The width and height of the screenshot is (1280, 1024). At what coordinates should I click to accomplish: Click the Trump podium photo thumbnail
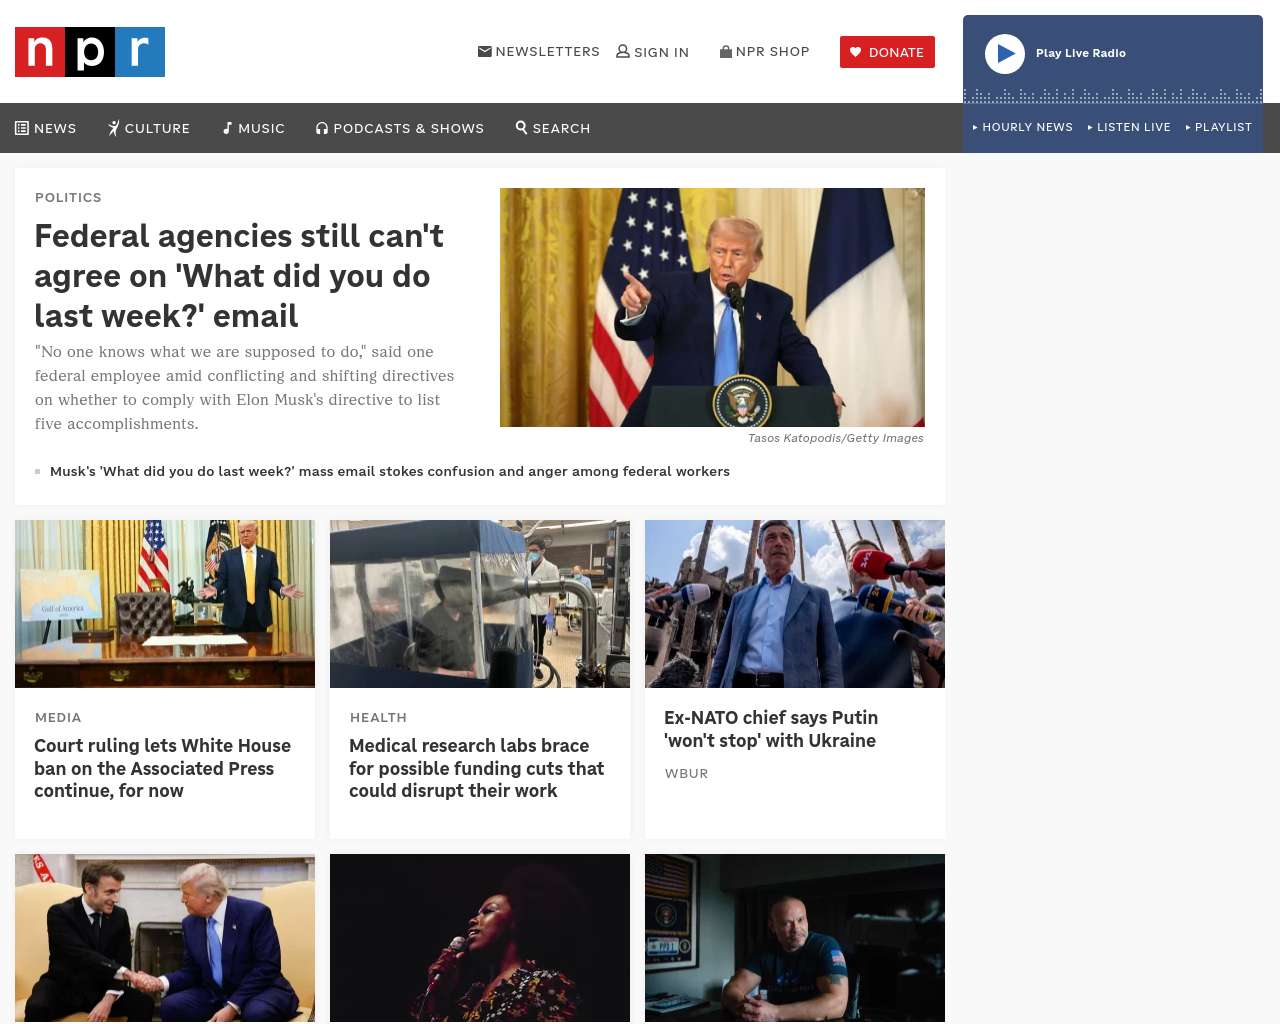point(712,307)
